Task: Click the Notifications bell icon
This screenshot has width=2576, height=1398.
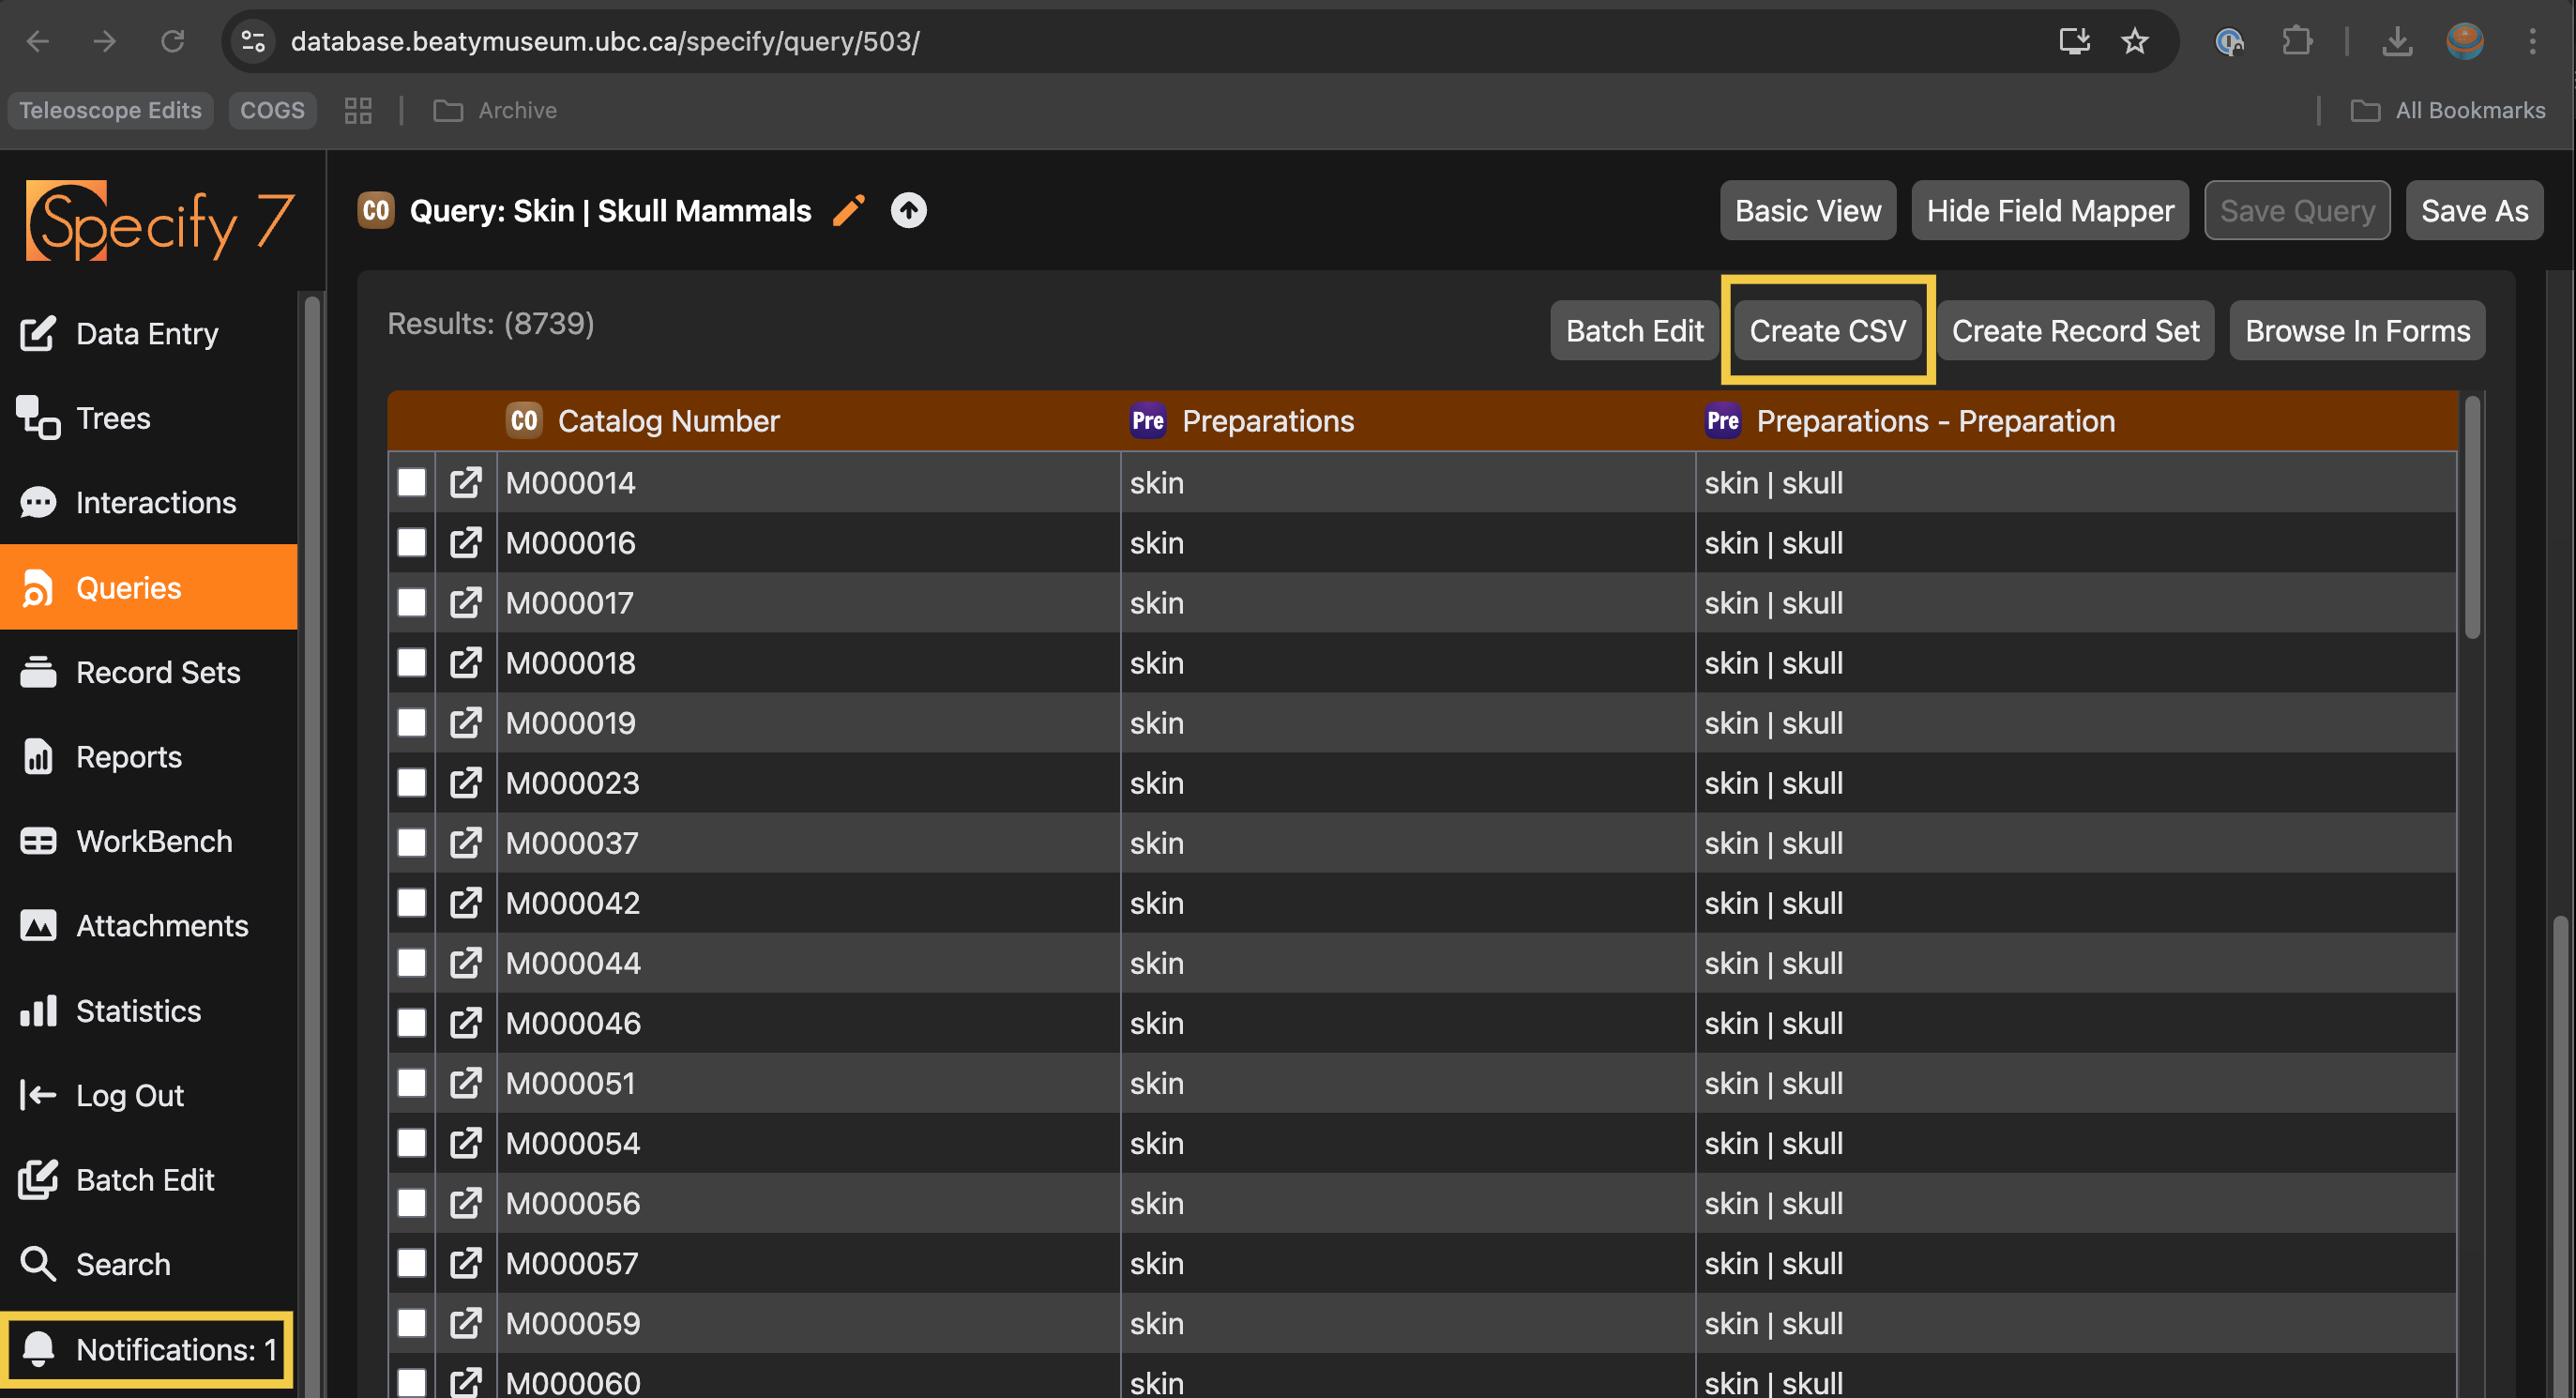Action: tap(38, 1349)
